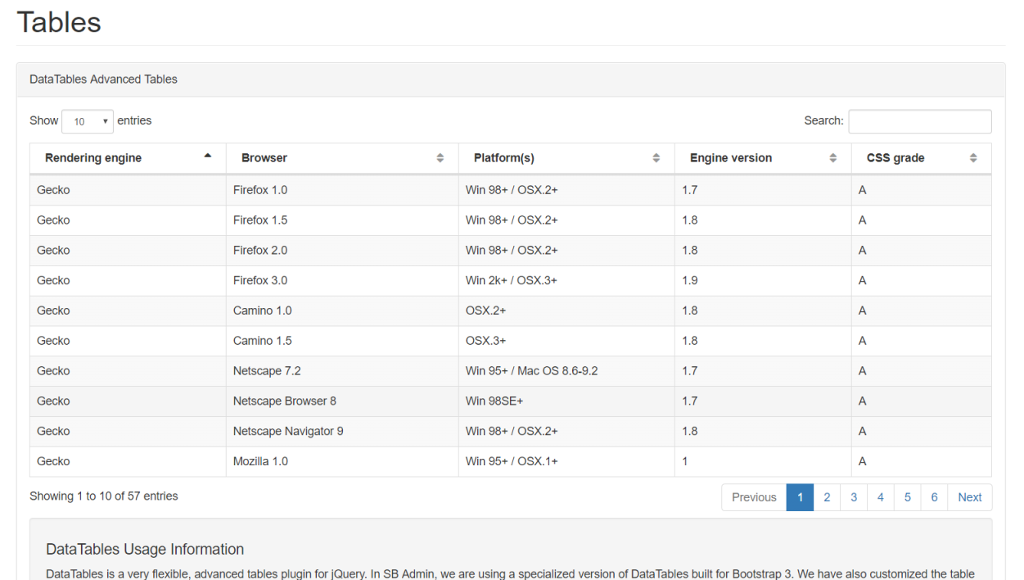The image size is (1024, 580).
Task: Click inside the Search input field
Action: [x=919, y=120]
